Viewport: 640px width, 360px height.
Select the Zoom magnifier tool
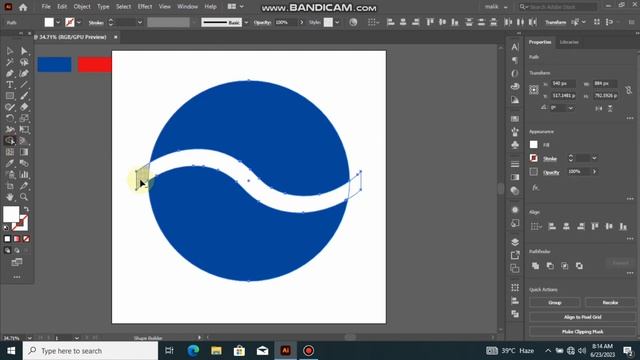coord(24,197)
